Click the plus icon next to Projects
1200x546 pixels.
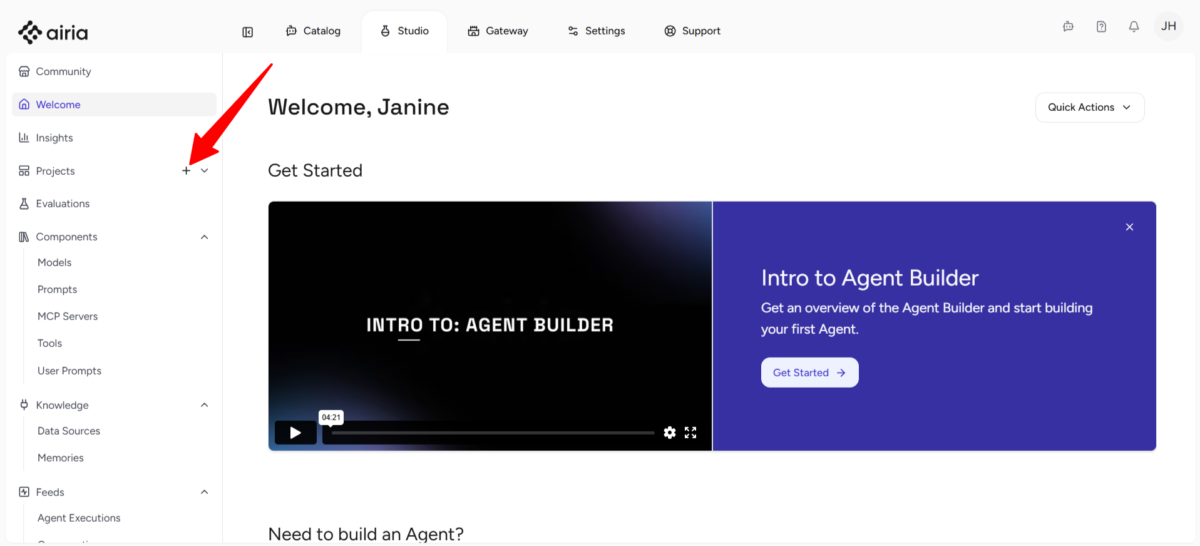[x=186, y=171]
